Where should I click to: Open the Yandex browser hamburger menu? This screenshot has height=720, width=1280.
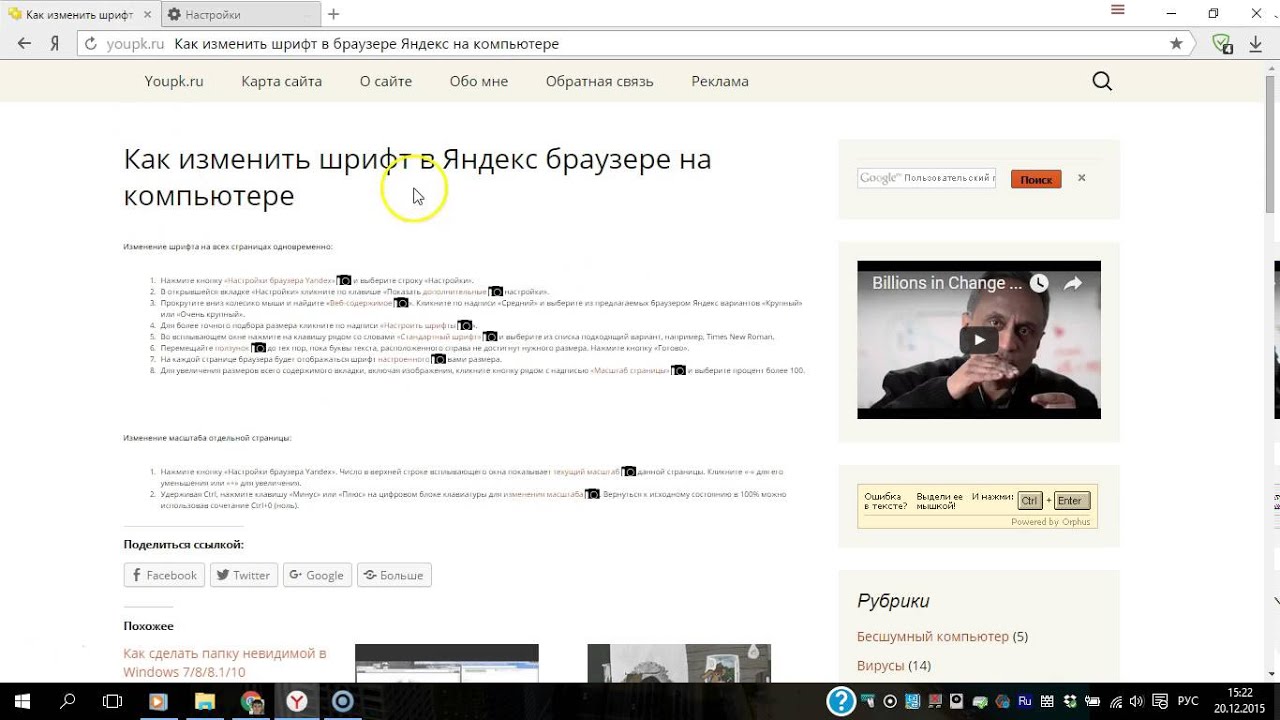click(1118, 10)
